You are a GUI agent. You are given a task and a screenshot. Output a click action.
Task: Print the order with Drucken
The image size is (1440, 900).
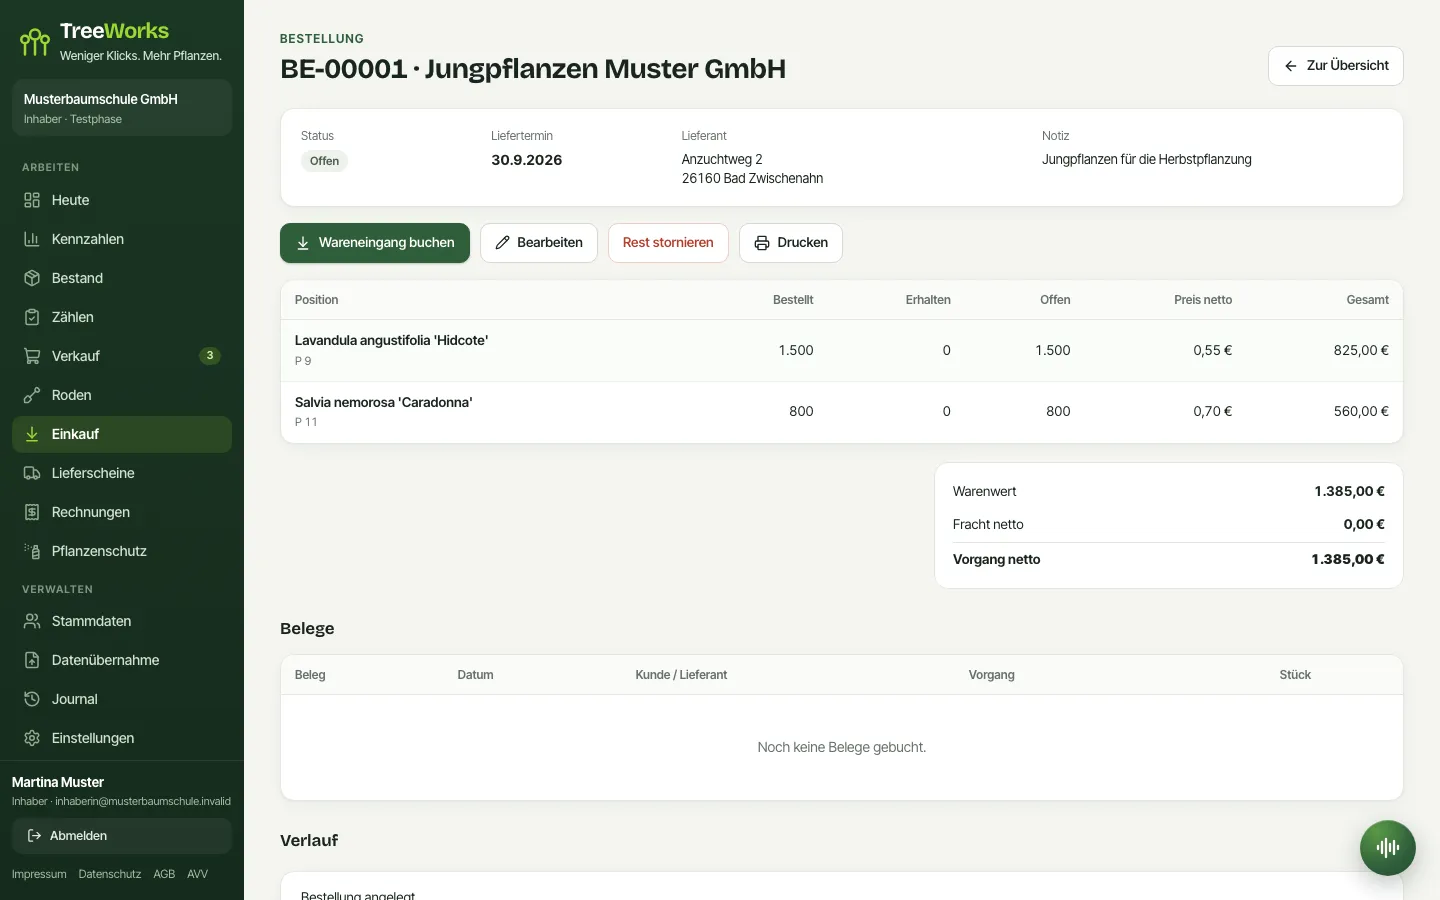pos(791,243)
